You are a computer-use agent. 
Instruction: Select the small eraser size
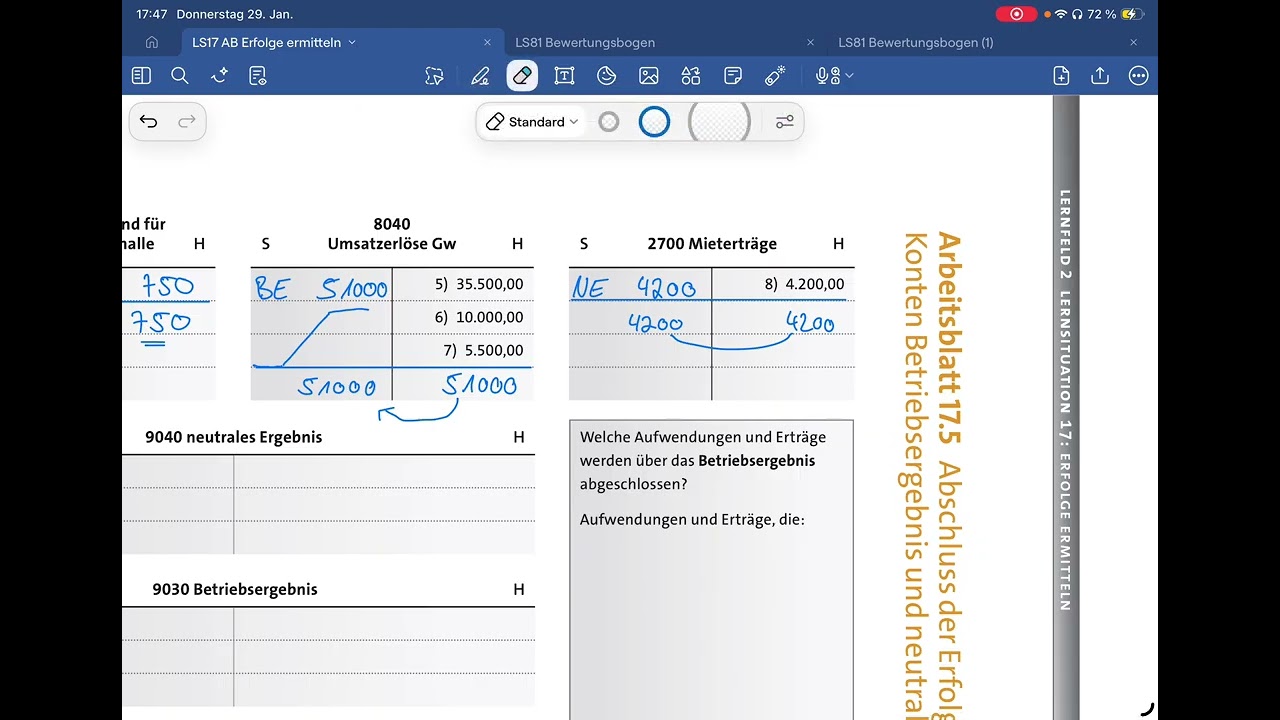pyautogui.click(x=609, y=122)
